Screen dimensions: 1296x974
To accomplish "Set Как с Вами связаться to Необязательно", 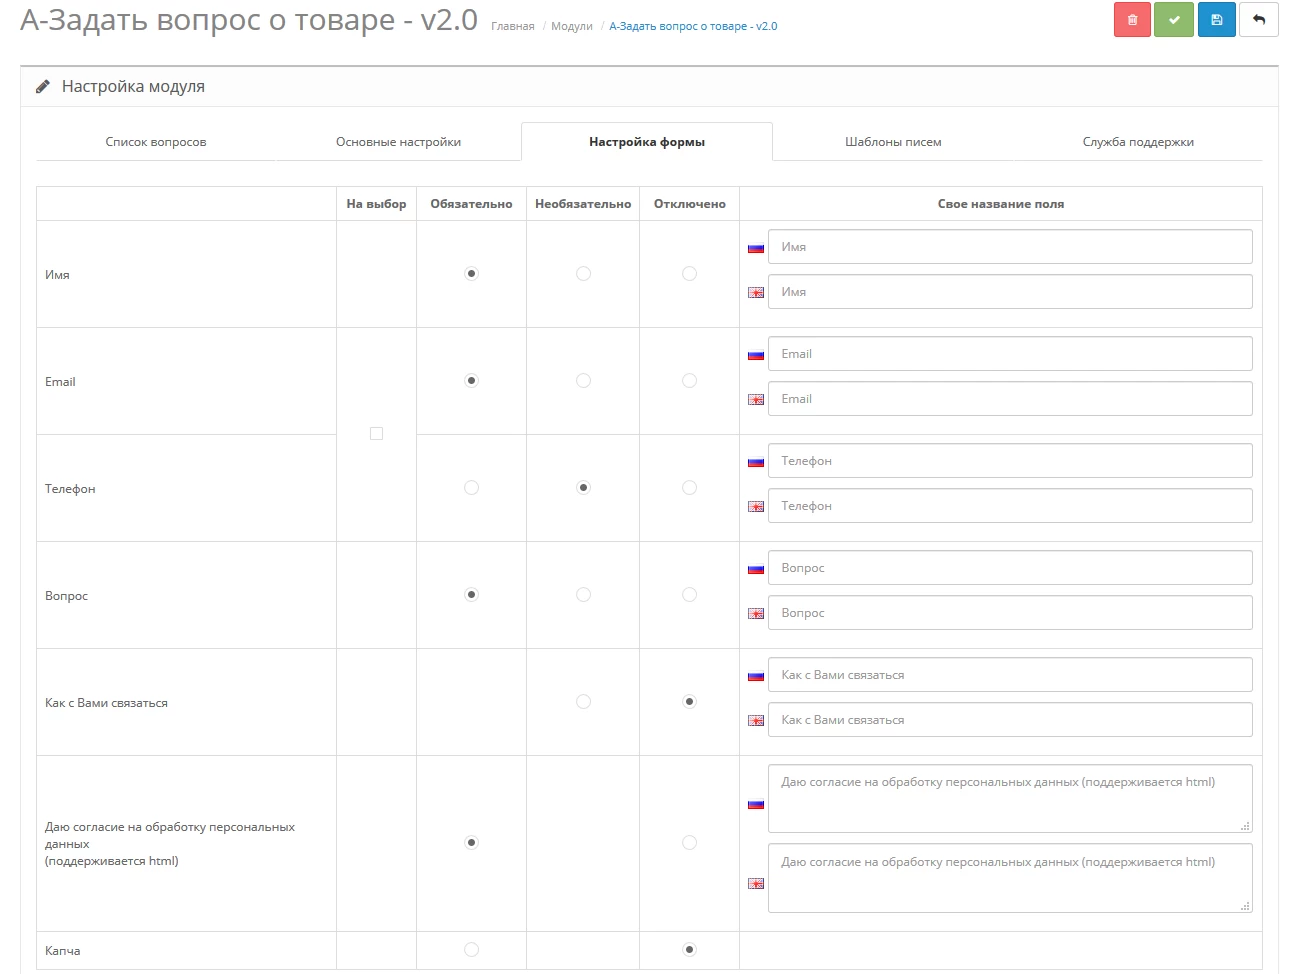I will (583, 701).
